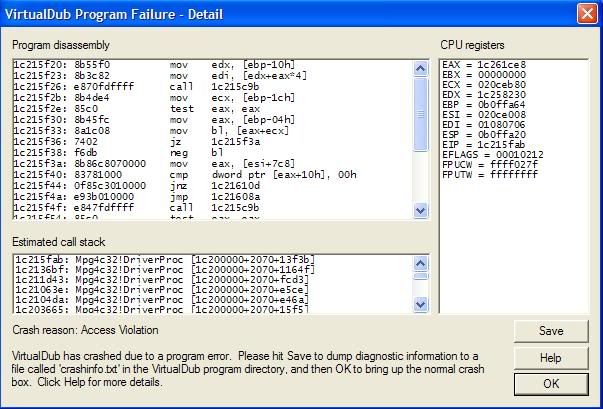Click the EAX = 1c261ce8 register

484,65
